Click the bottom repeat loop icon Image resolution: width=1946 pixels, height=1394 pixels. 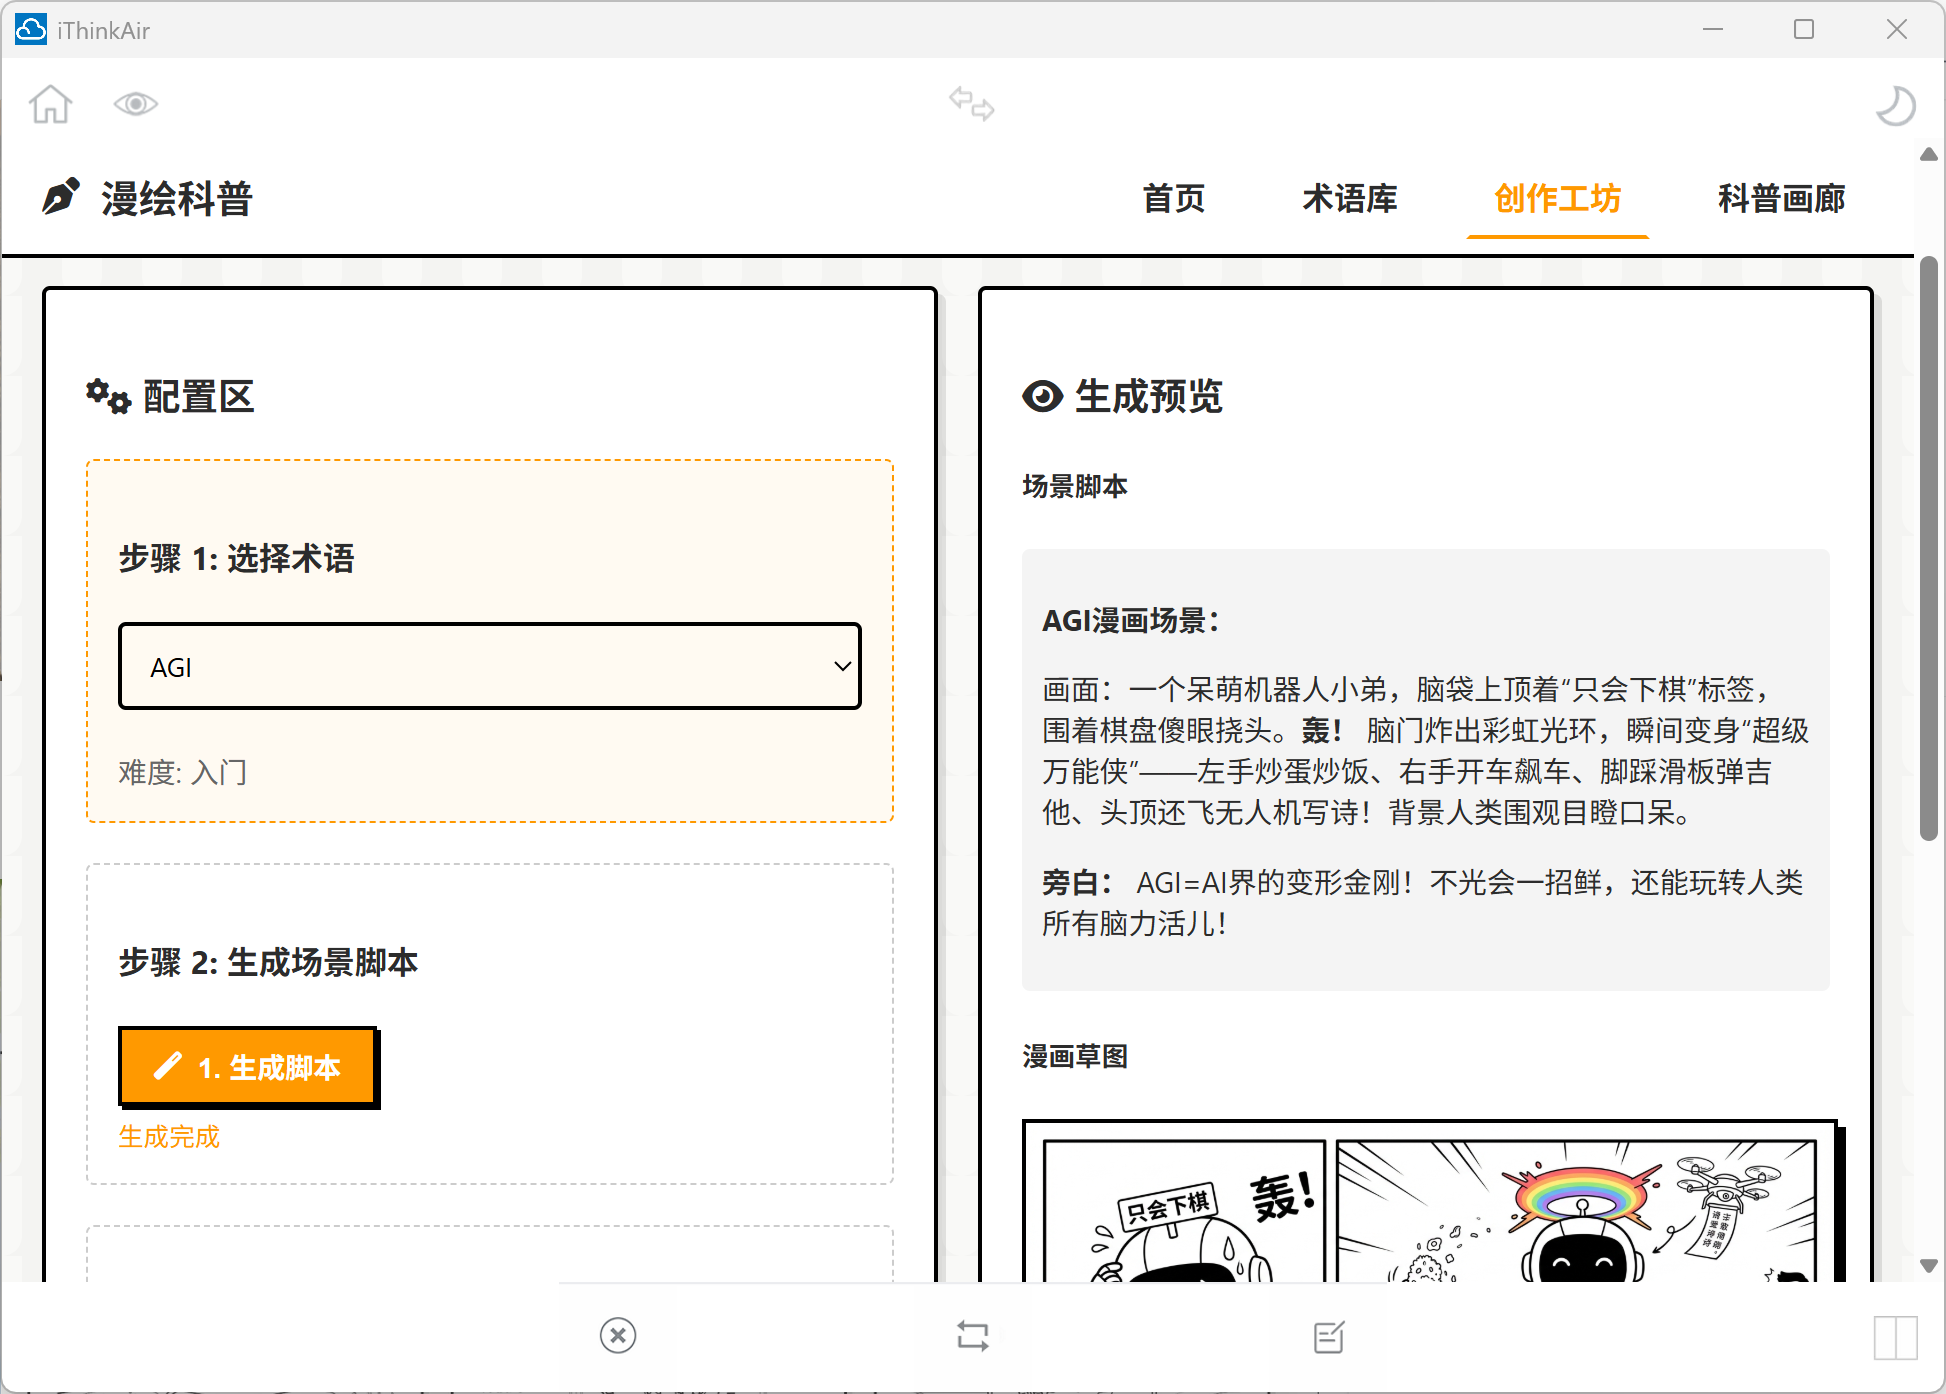click(x=973, y=1336)
